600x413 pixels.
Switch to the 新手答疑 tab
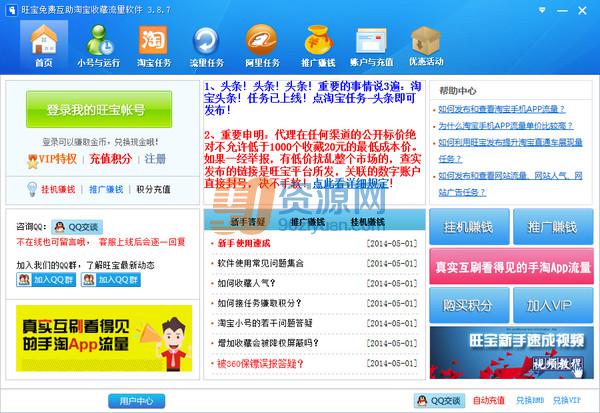248,222
